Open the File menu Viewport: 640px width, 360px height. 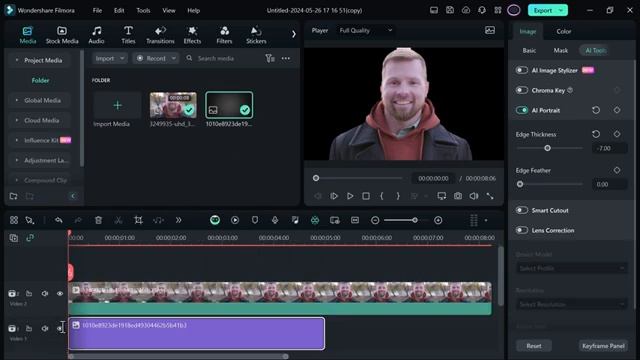pos(97,11)
